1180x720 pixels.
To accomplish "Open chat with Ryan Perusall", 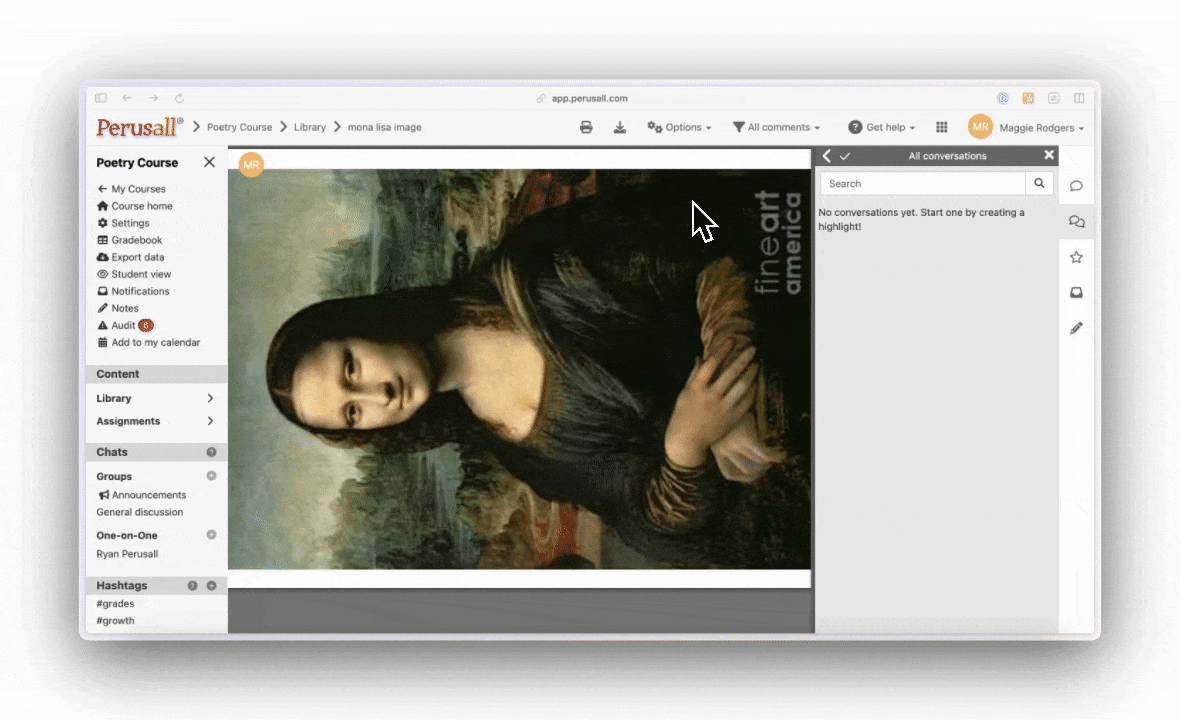I will point(127,554).
